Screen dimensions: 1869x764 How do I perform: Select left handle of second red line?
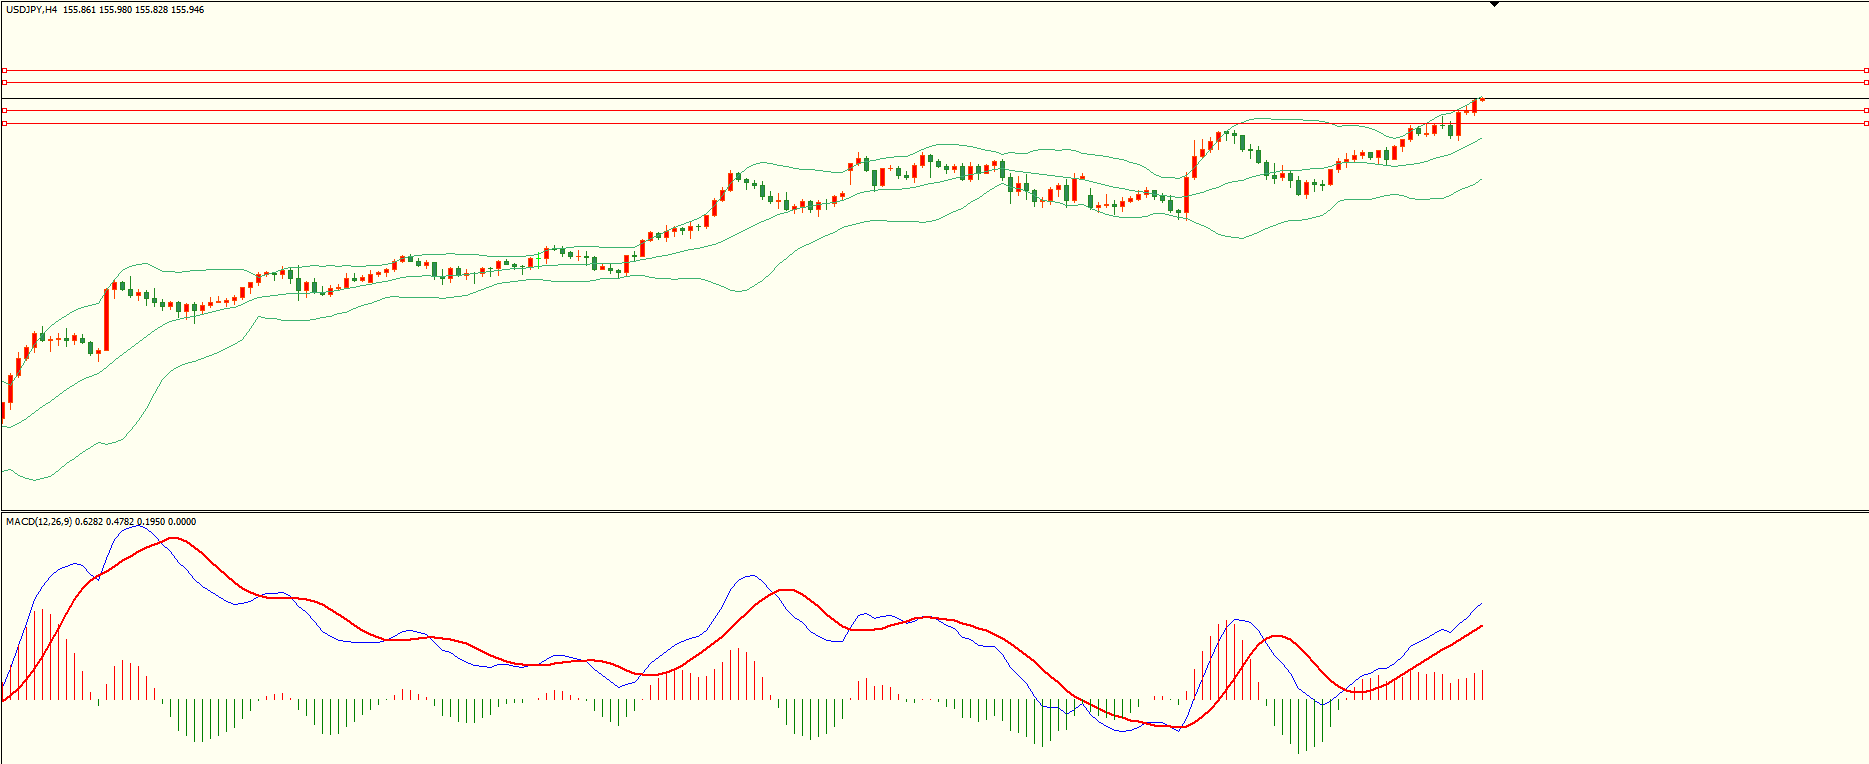tap(5, 83)
